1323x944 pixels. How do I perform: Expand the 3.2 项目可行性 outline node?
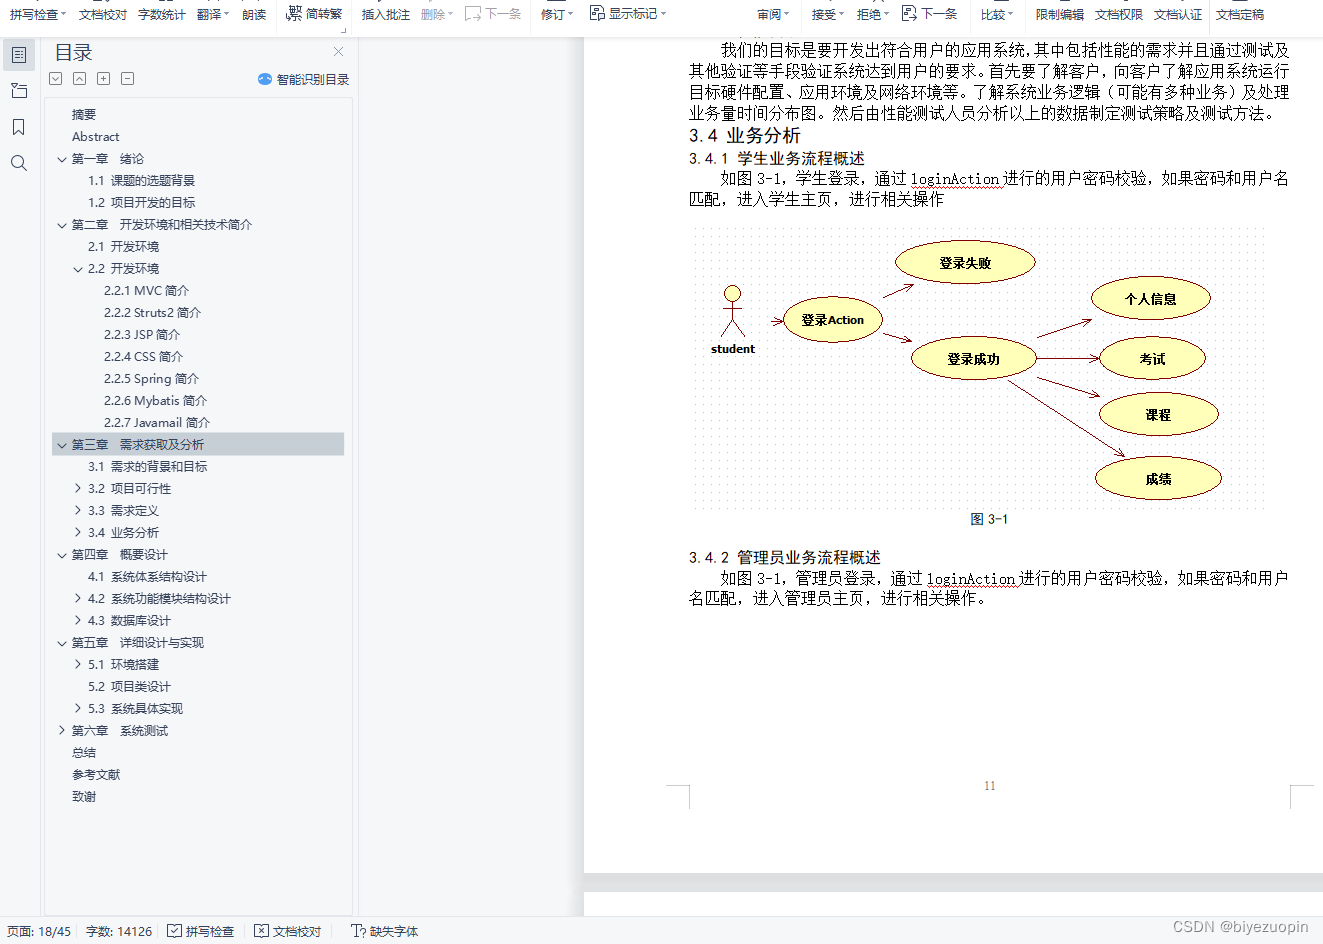78,488
